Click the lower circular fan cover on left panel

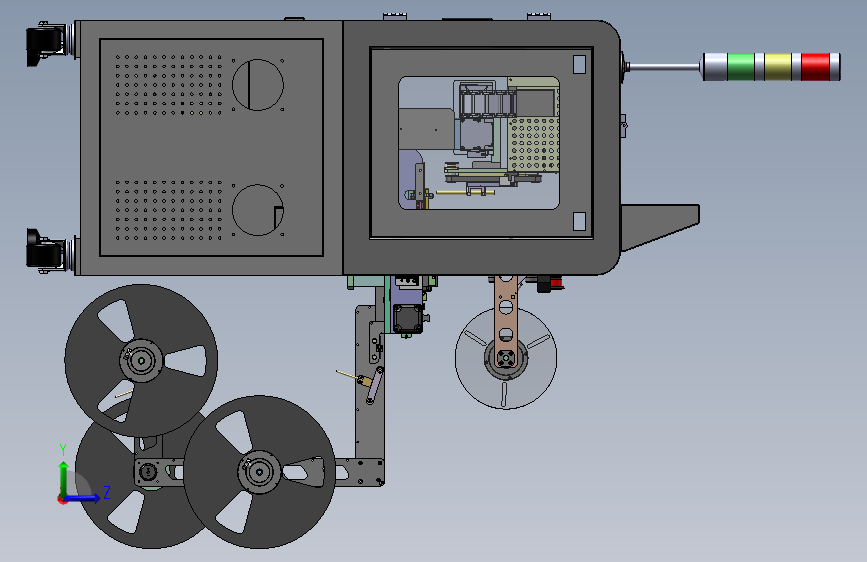(x=258, y=210)
